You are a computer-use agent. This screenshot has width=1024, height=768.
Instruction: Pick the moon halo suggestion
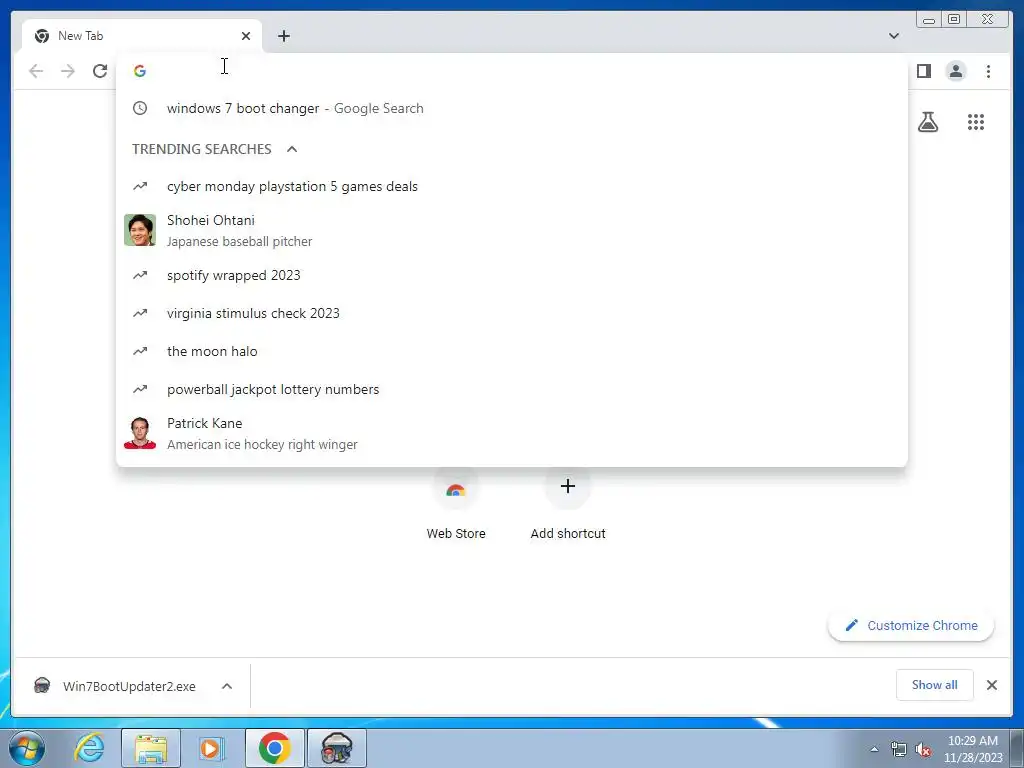(511, 351)
